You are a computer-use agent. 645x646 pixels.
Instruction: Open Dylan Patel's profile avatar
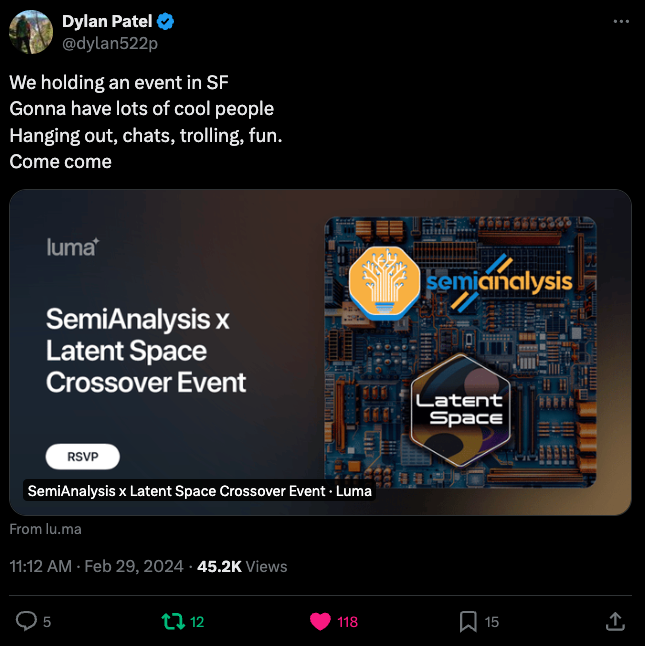tap(30, 31)
